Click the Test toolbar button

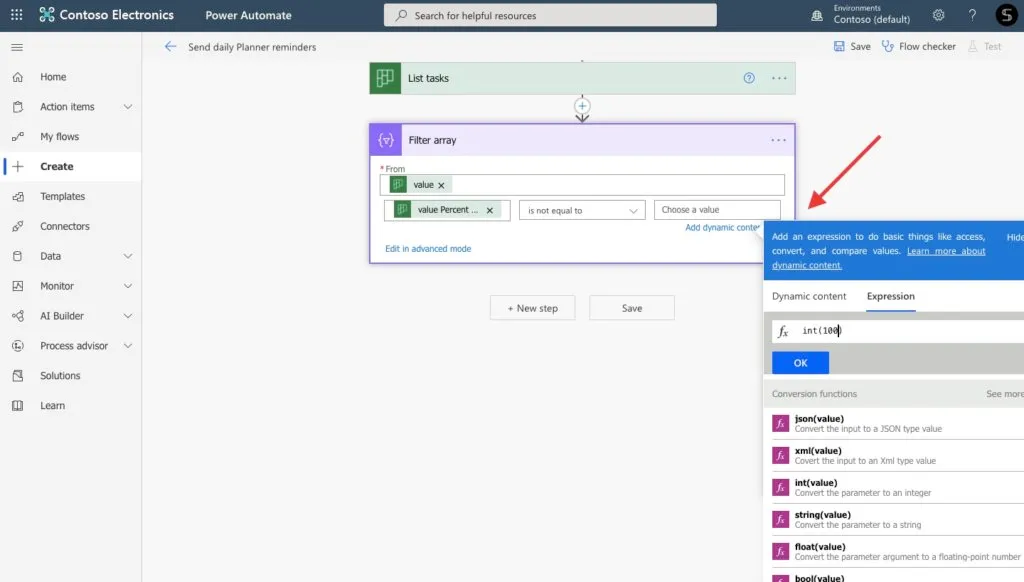coord(985,46)
